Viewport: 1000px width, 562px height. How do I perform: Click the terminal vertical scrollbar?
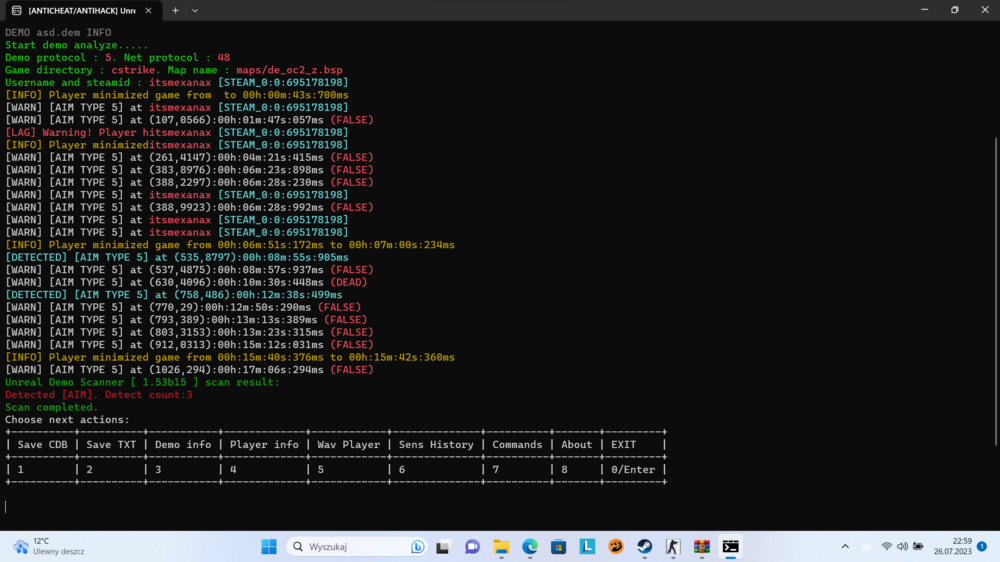point(996,291)
